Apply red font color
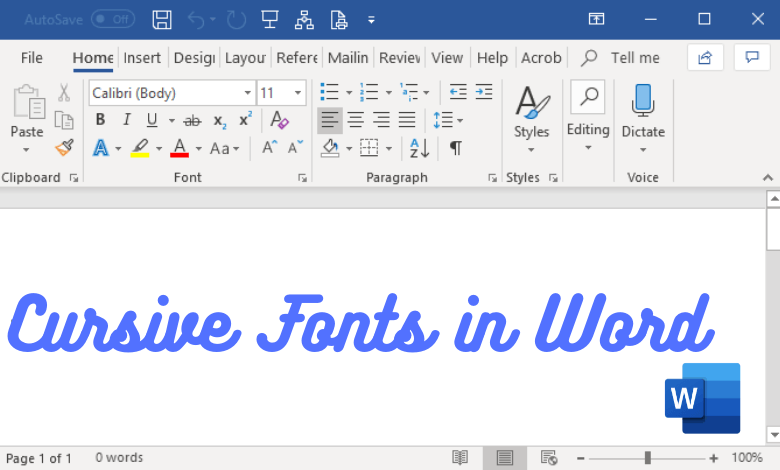This screenshot has height=470, width=780. (x=180, y=148)
